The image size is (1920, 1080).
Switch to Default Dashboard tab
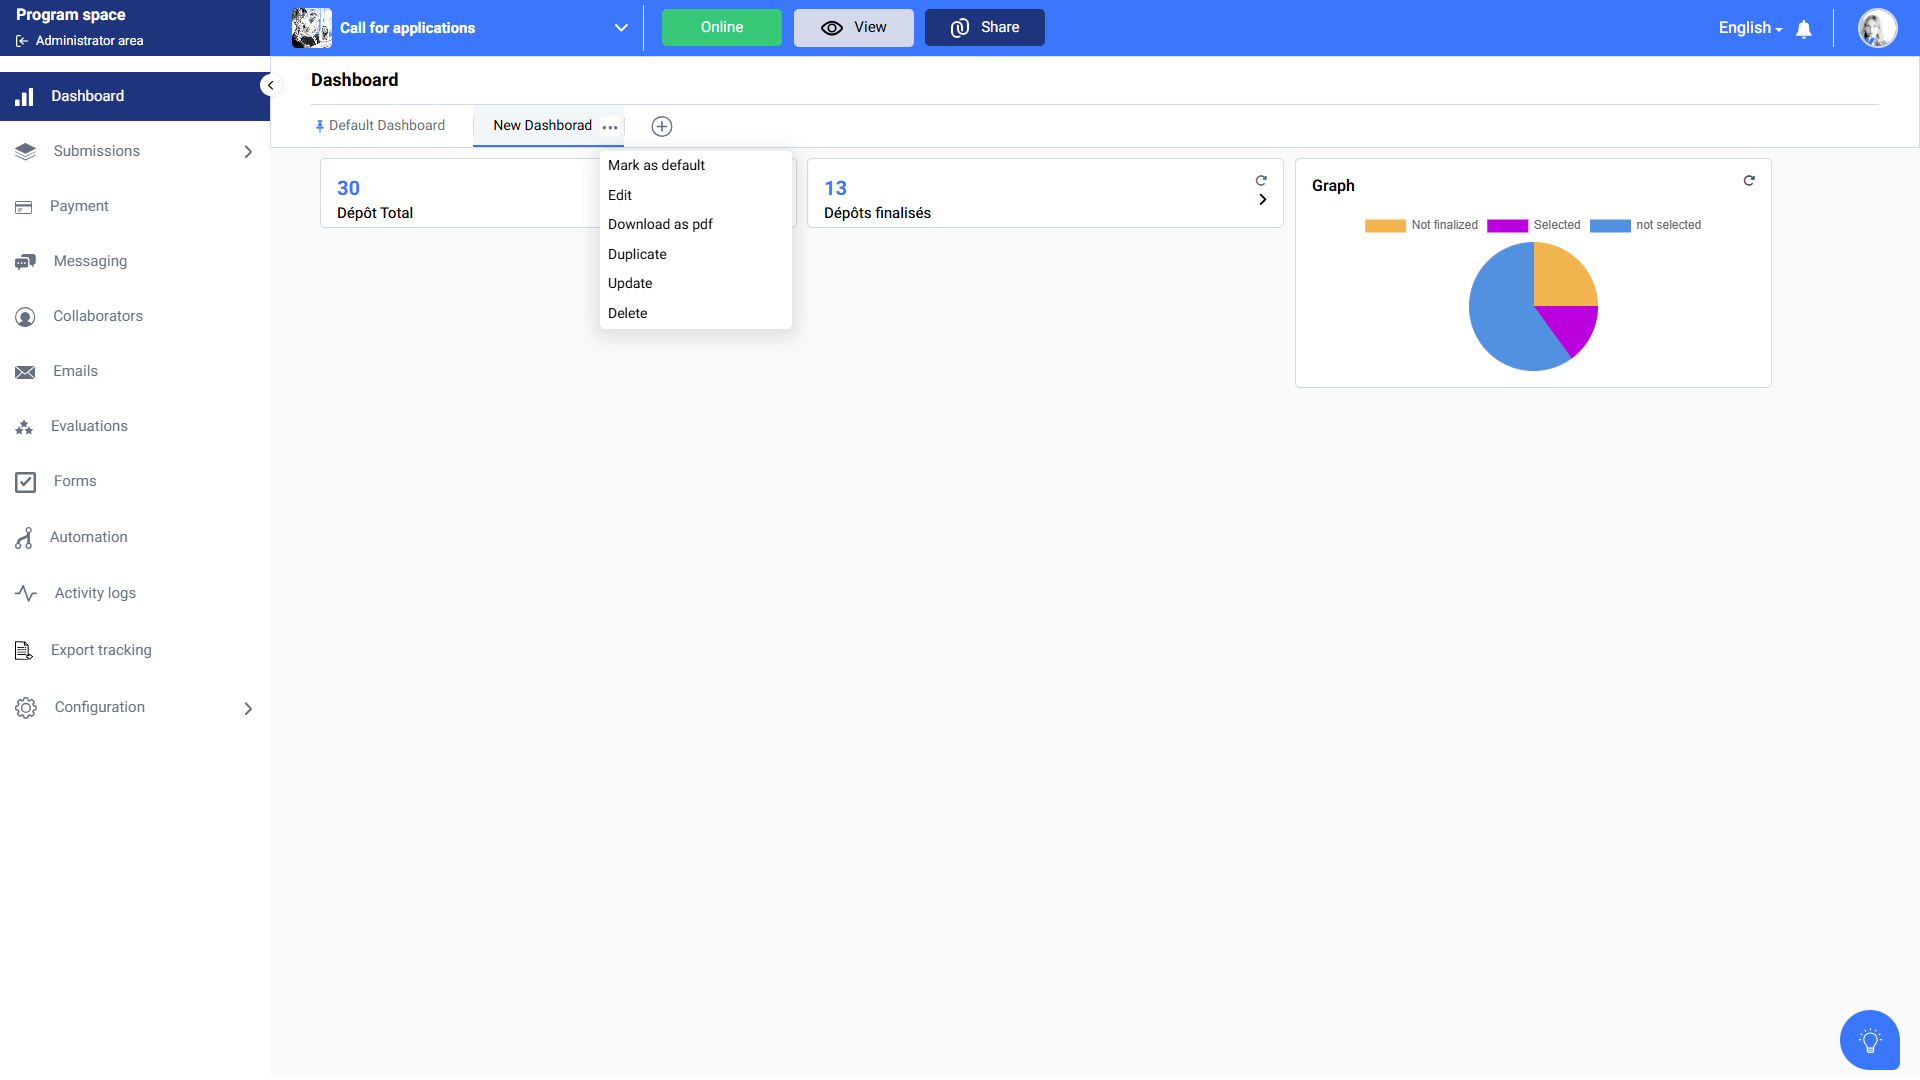386,126
